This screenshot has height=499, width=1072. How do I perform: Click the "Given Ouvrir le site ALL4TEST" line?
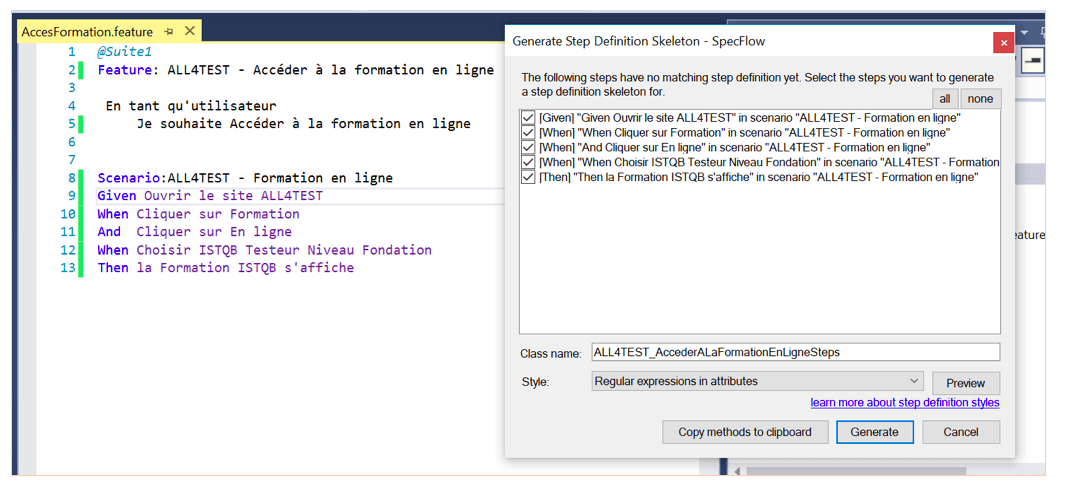tap(210, 196)
